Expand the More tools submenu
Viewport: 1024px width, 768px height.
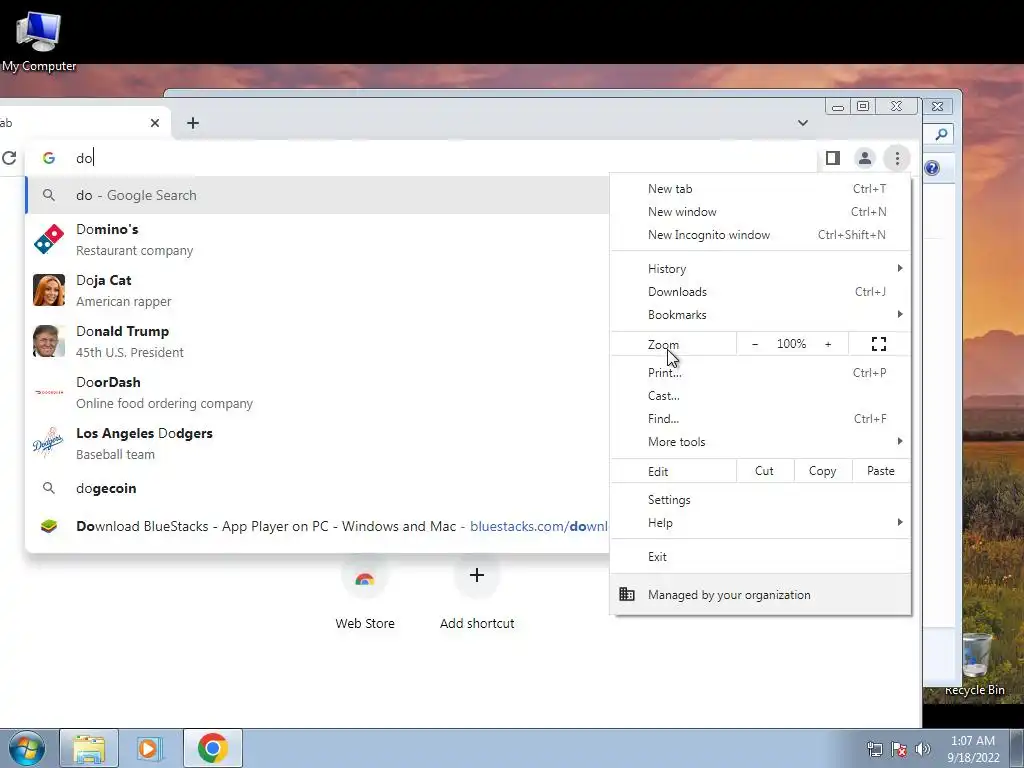pyautogui.click(x=760, y=441)
